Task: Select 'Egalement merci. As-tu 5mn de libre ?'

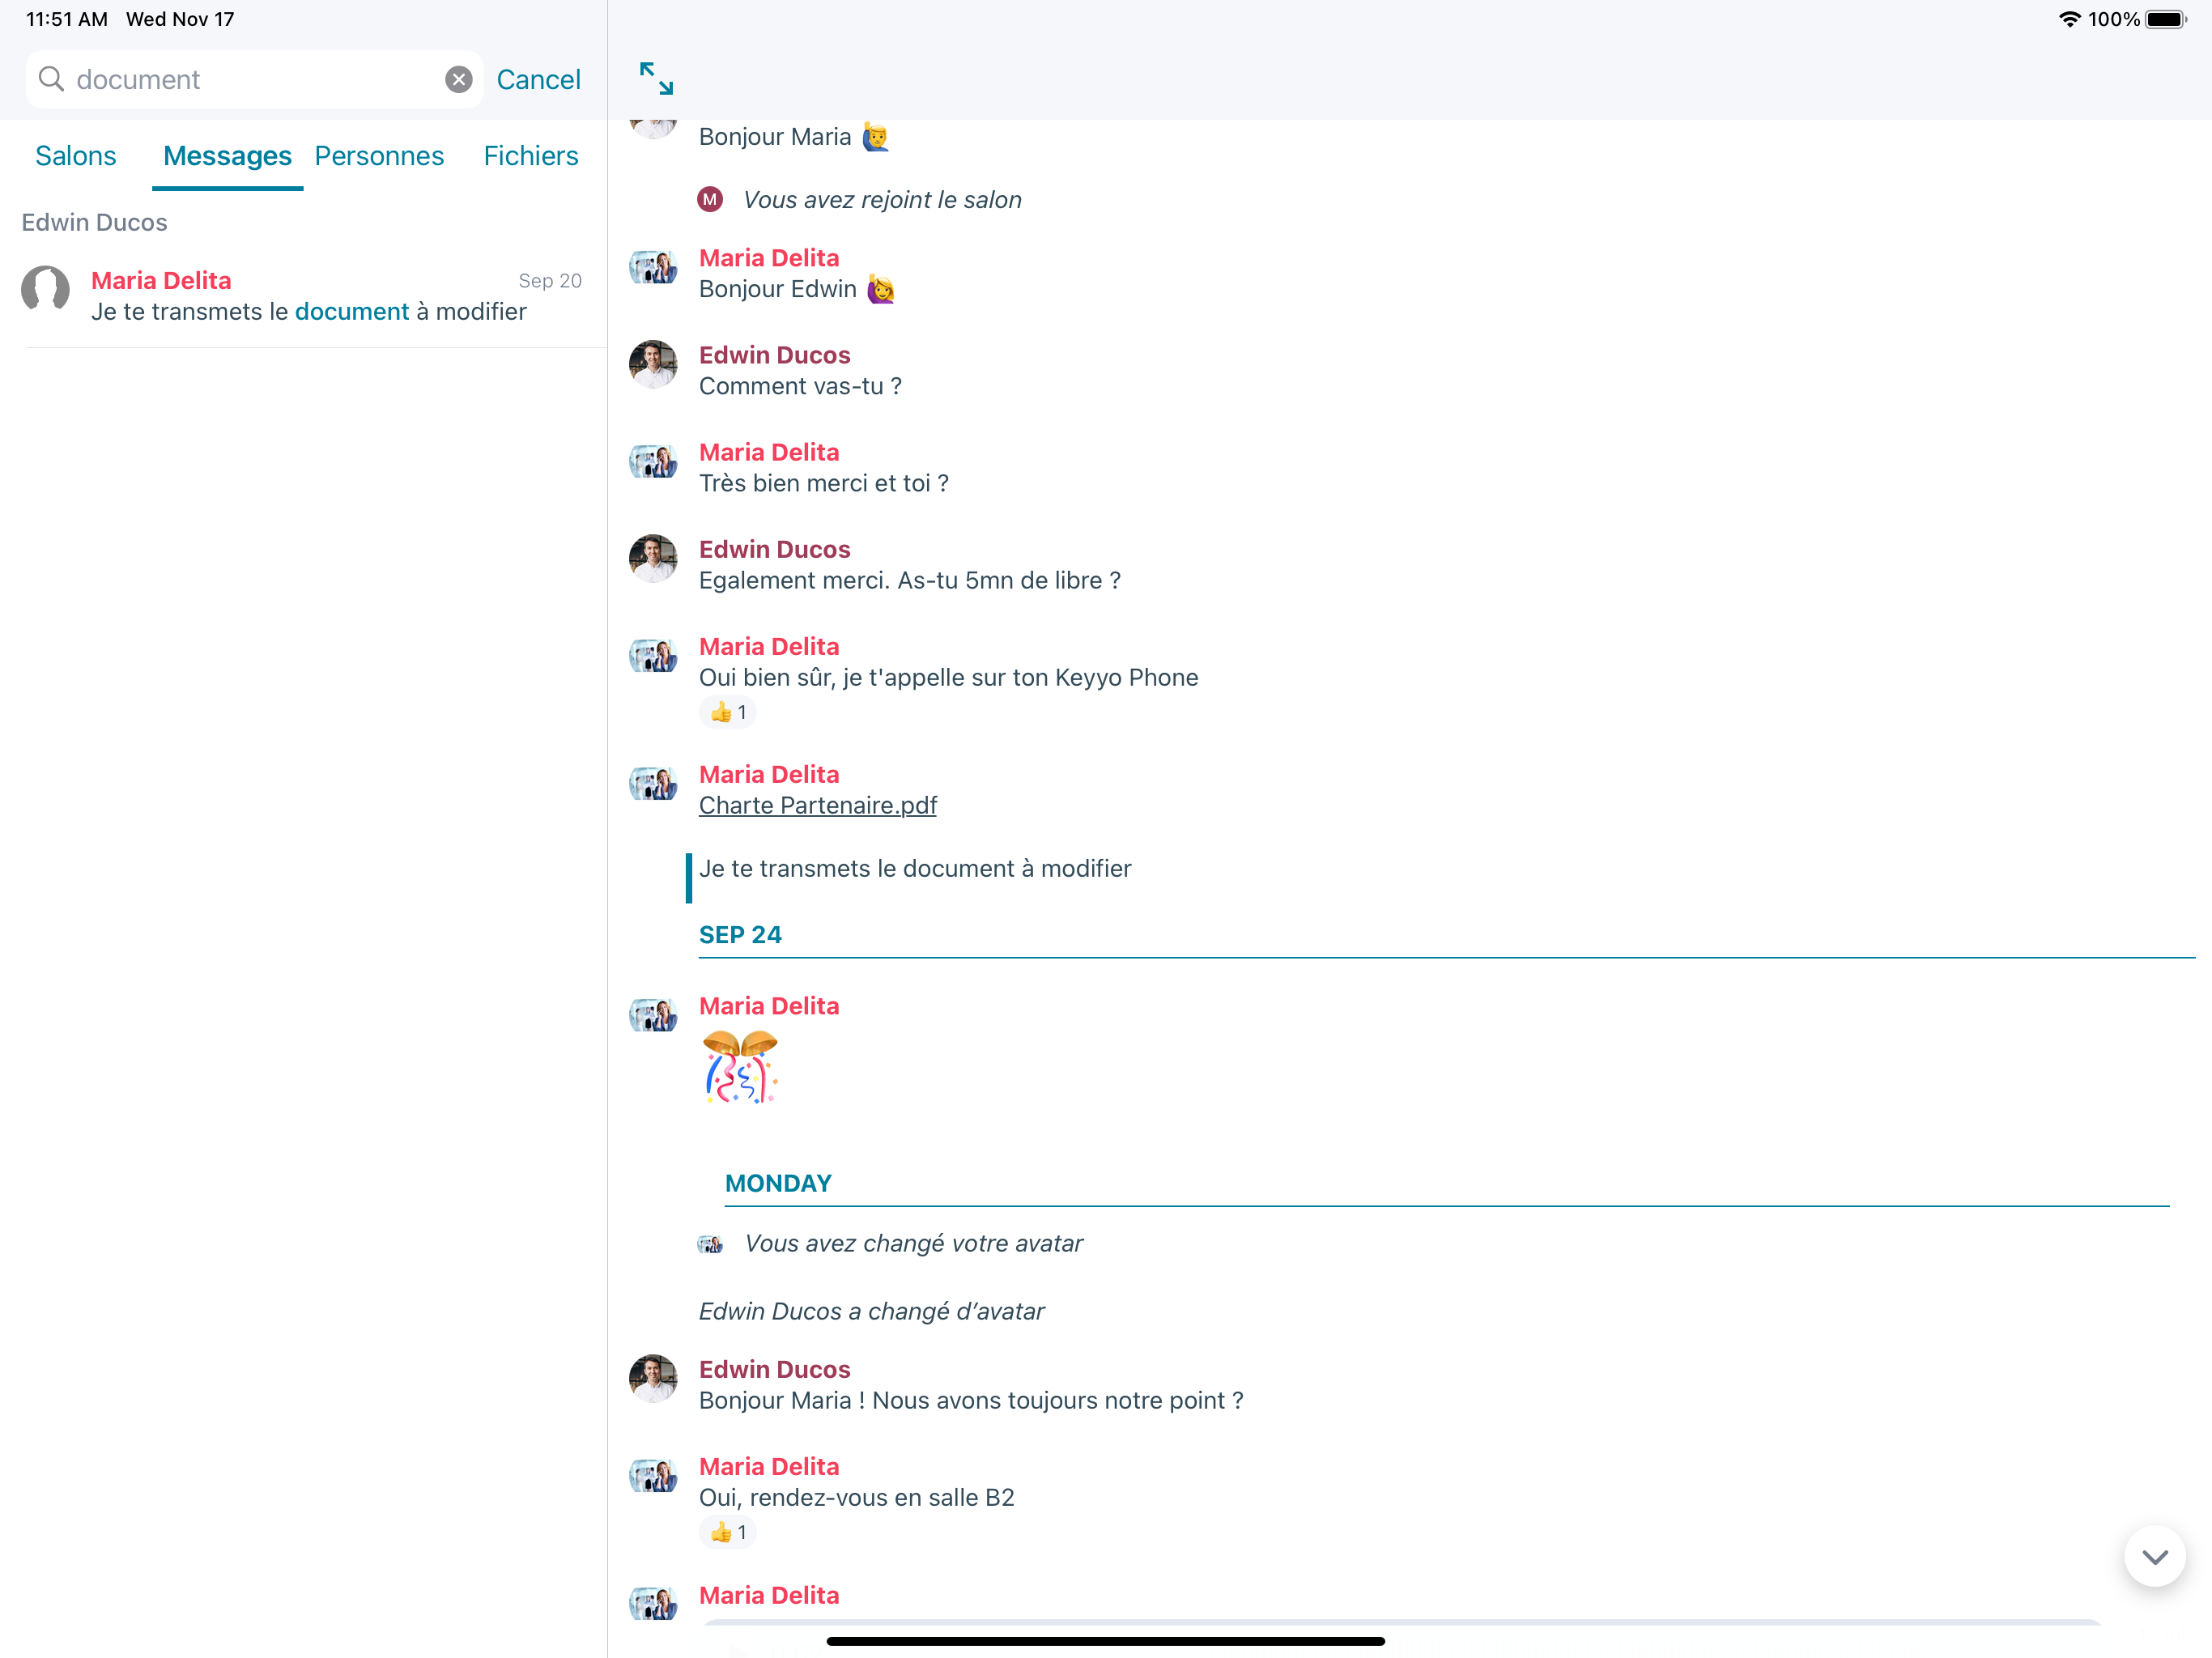Action: tap(910, 581)
